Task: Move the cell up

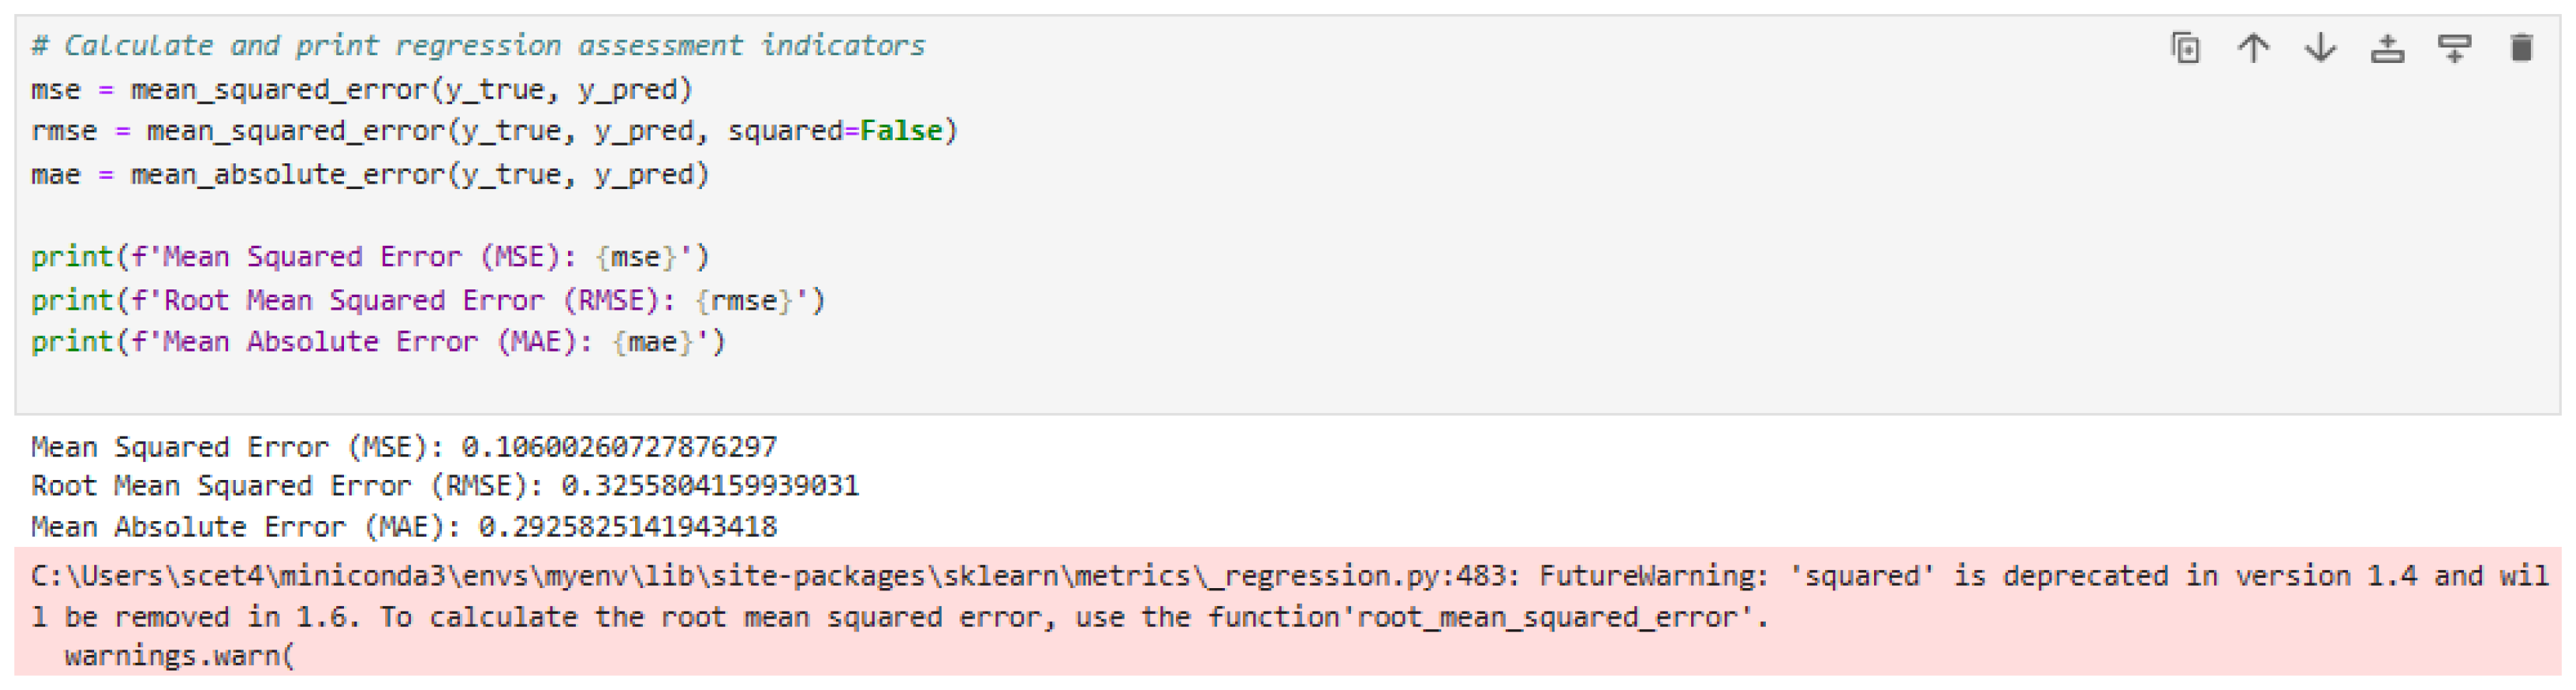Action: (2254, 47)
